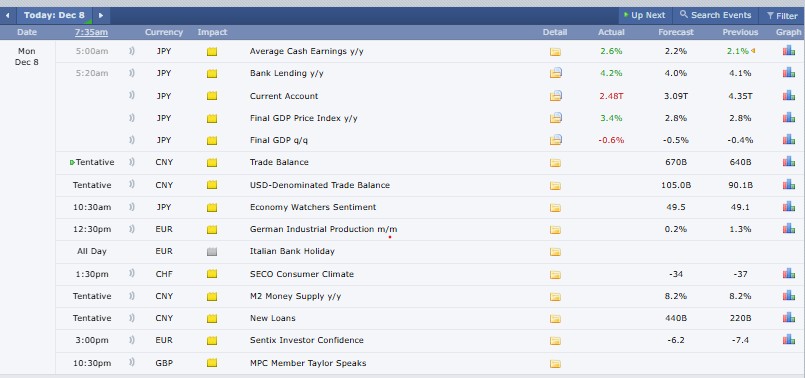Open detail folder for German Industrial Production

click(x=555, y=230)
